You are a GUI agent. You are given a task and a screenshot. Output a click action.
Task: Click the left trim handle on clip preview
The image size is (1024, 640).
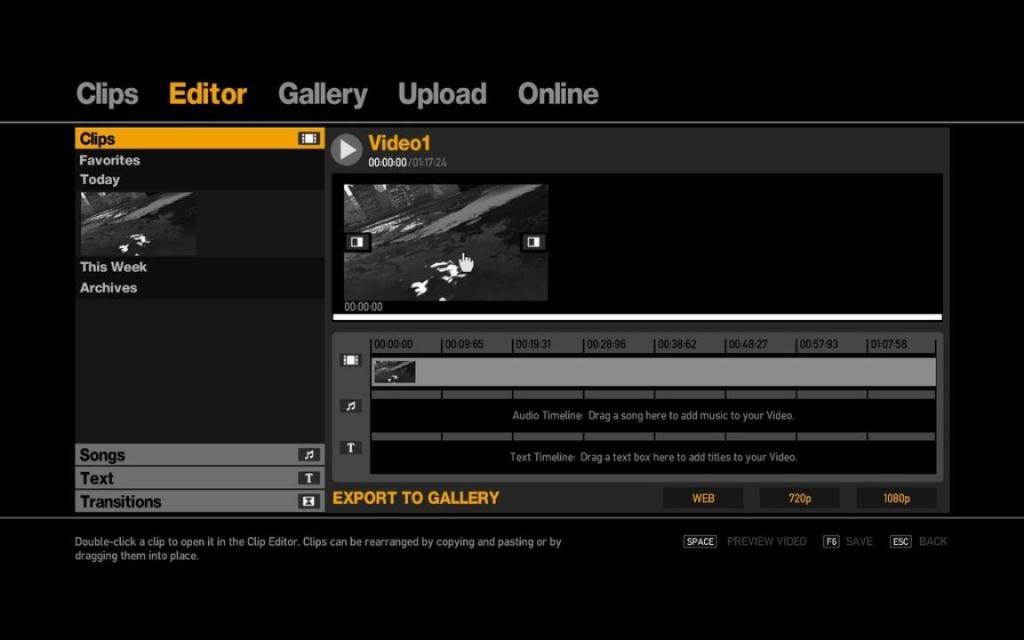point(357,242)
